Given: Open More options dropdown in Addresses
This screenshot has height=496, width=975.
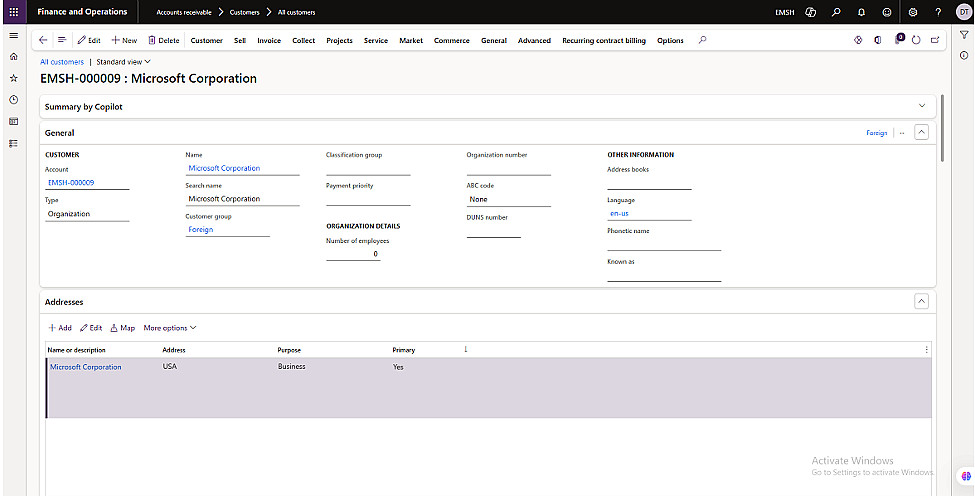Looking at the screenshot, I should 170,328.
